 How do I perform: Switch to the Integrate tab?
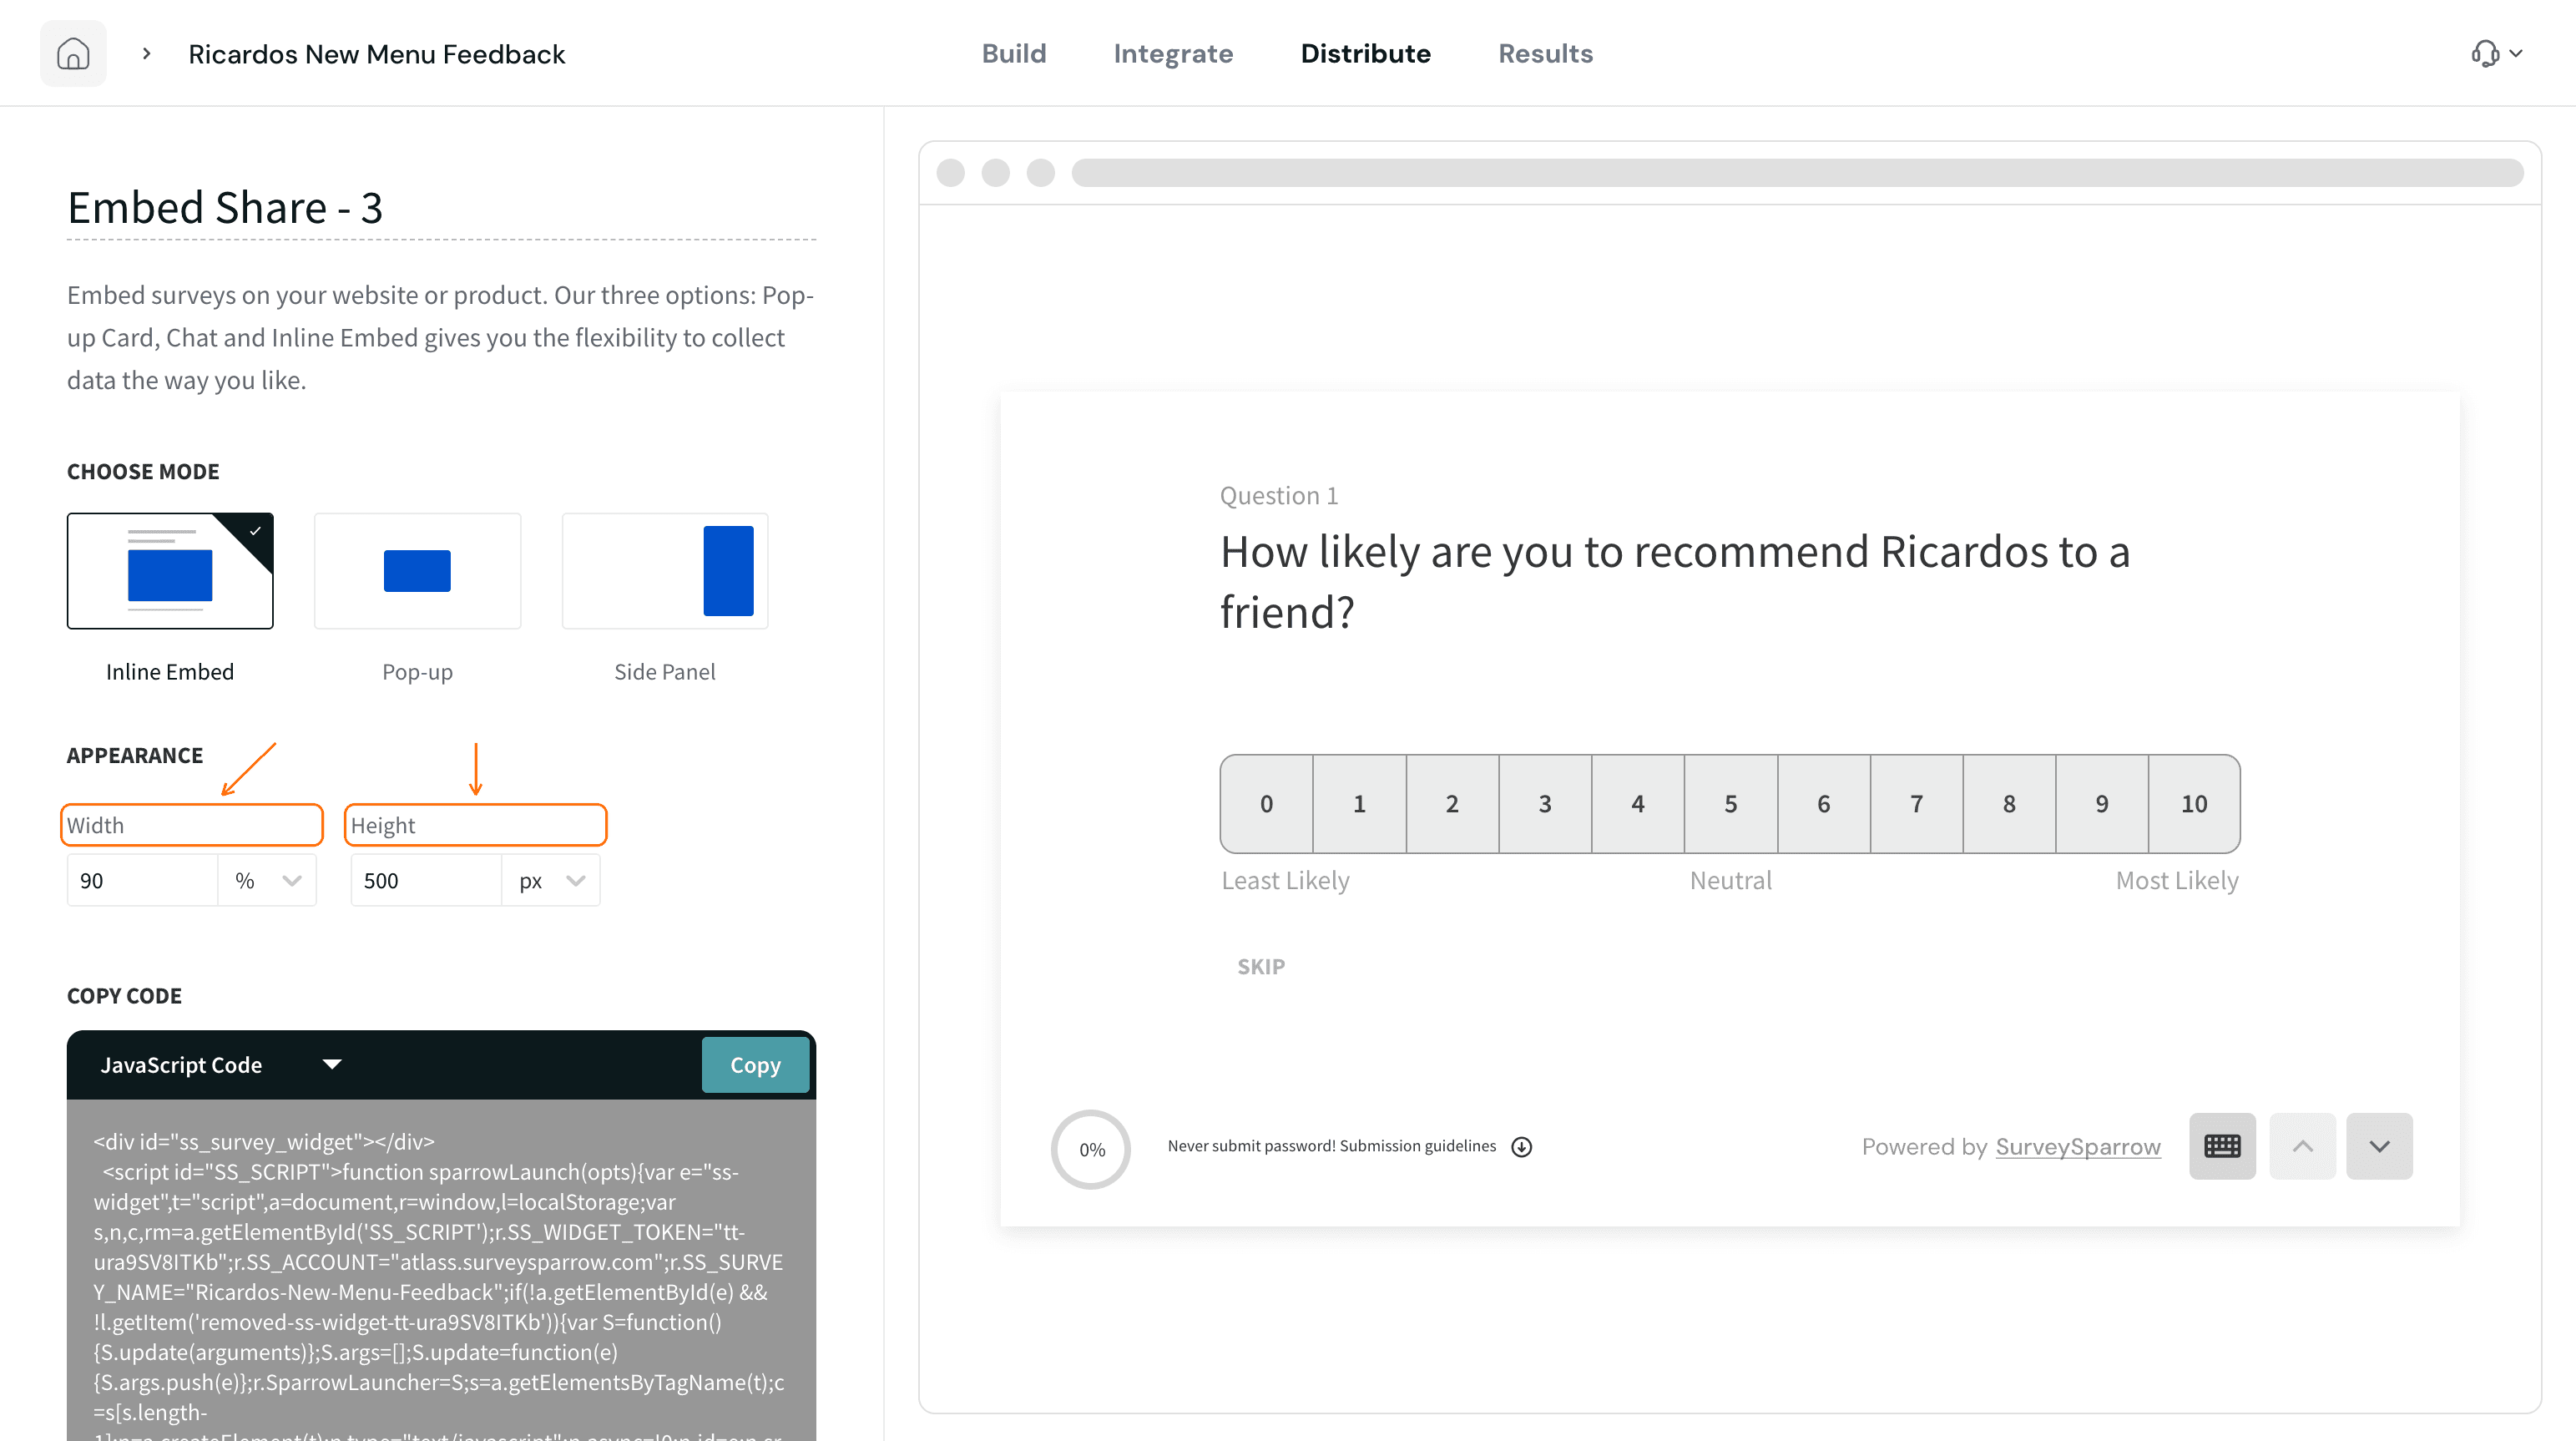(x=1173, y=54)
